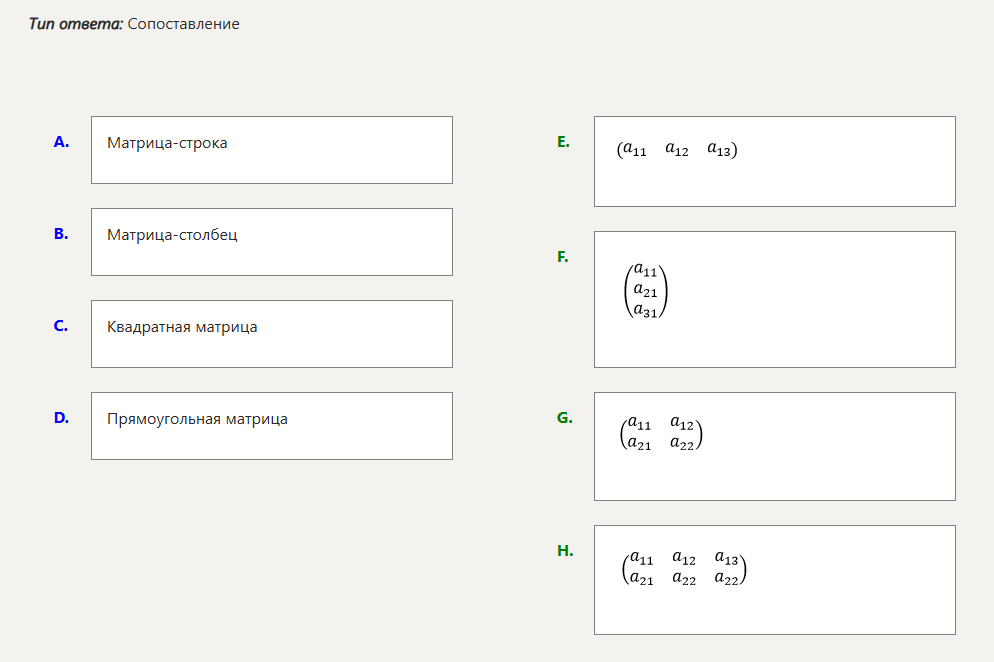Click the green letter label H
Screen dimensions: 994x662
565,550
